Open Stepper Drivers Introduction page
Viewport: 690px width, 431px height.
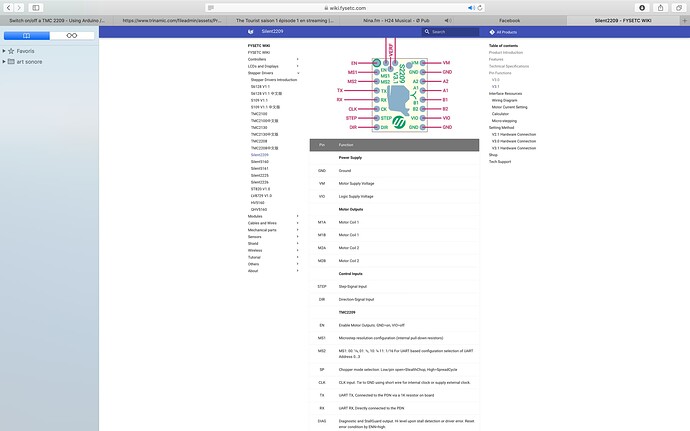pos(274,80)
